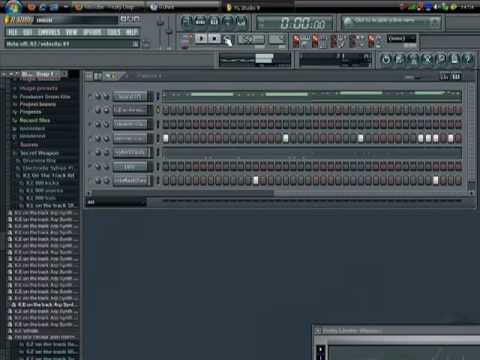Click the Undo shortcut icon
The image size is (480, 360).
tap(386, 59)
